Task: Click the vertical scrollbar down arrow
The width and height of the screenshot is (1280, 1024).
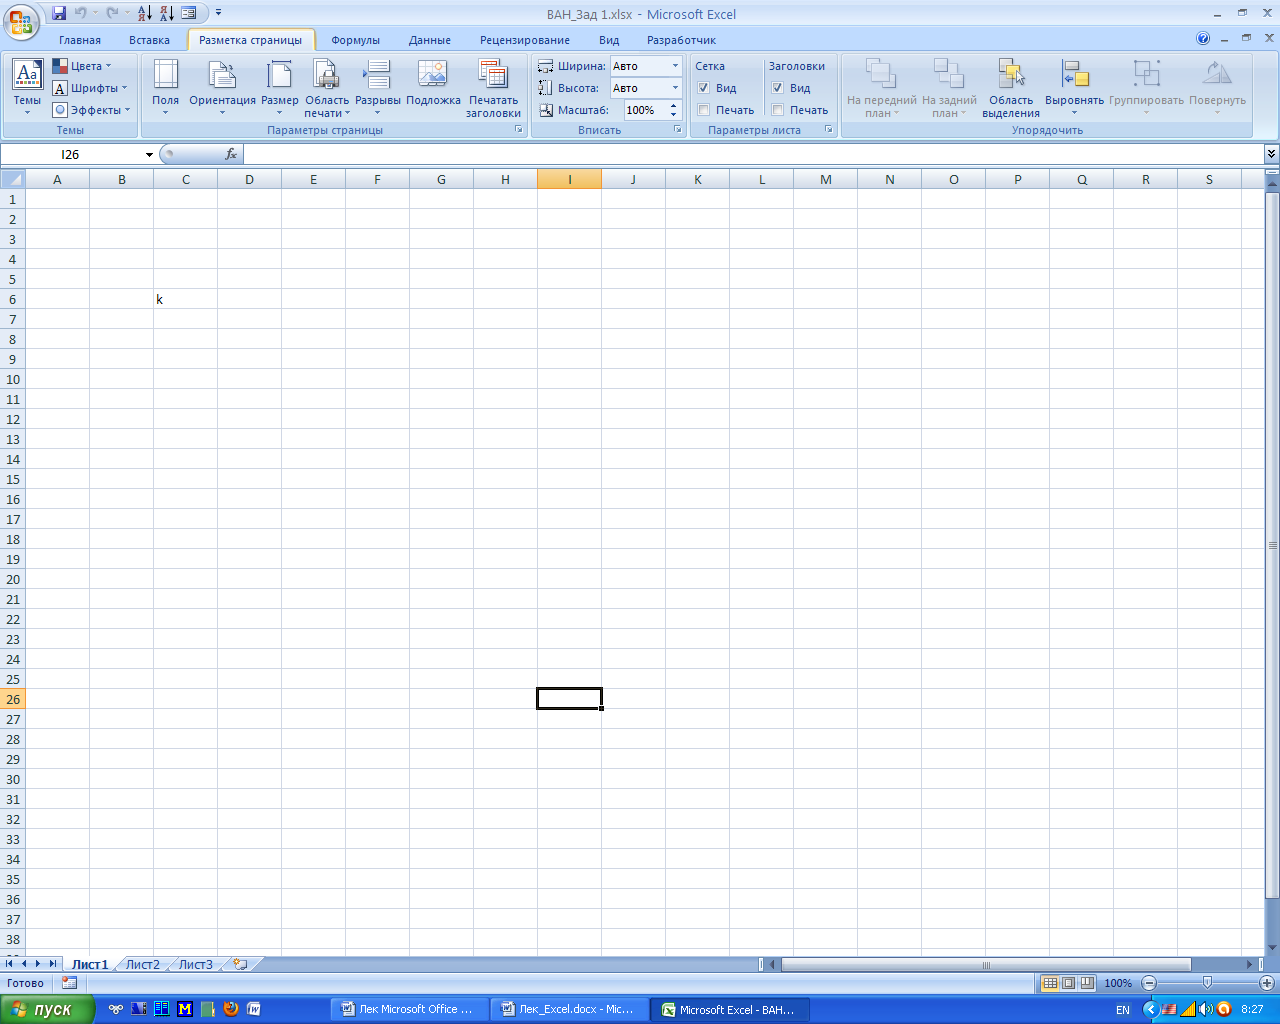Action: point(1272,948)
